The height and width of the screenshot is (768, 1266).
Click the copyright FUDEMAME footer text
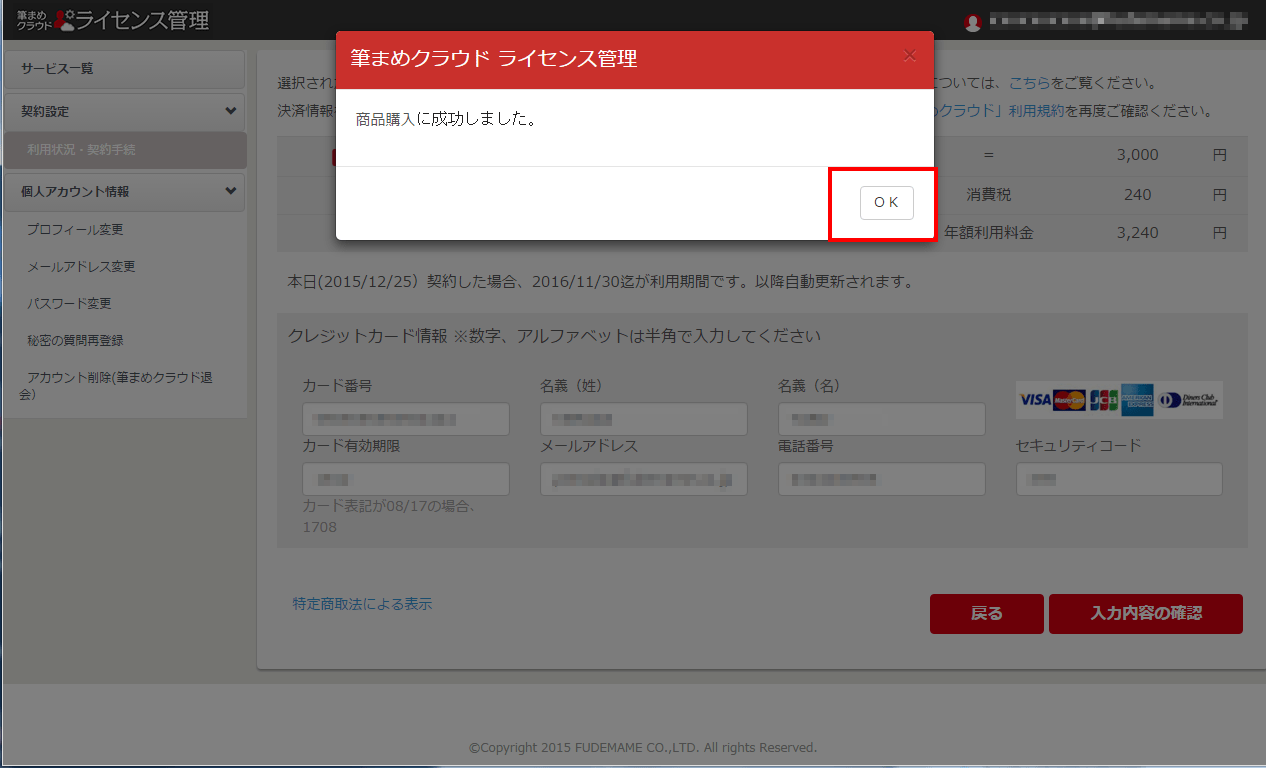point(643,748)
